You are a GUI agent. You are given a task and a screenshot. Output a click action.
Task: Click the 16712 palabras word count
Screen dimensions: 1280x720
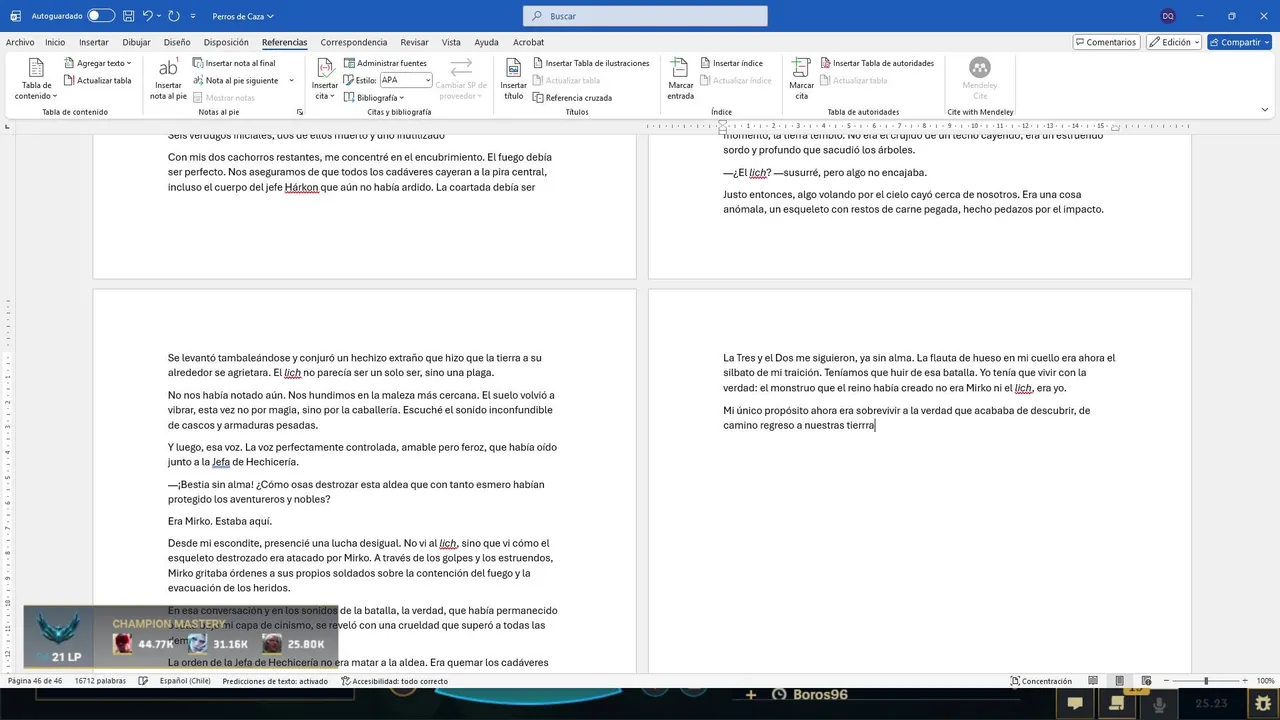100,681
